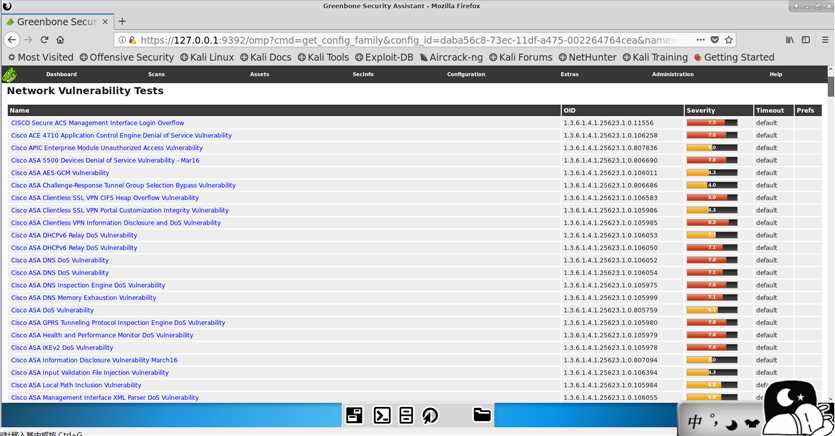Open the Offensive Security bookmark
The width and height of the screenshot is (835, 436).
click(127, 57)
